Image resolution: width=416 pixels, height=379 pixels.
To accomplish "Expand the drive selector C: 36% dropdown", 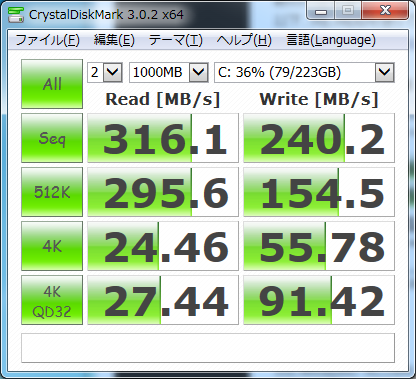I will (x=385, y=72).
